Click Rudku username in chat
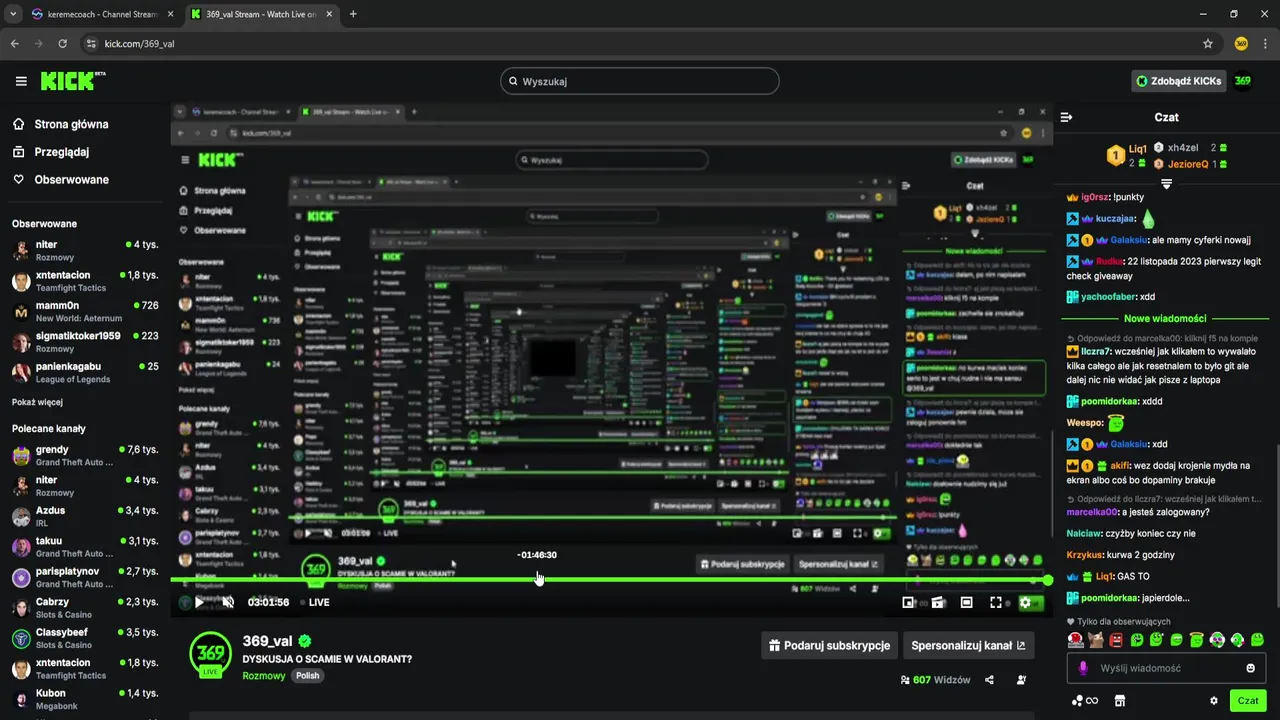Viewport: 1280px width, 720px height. 1109,262
